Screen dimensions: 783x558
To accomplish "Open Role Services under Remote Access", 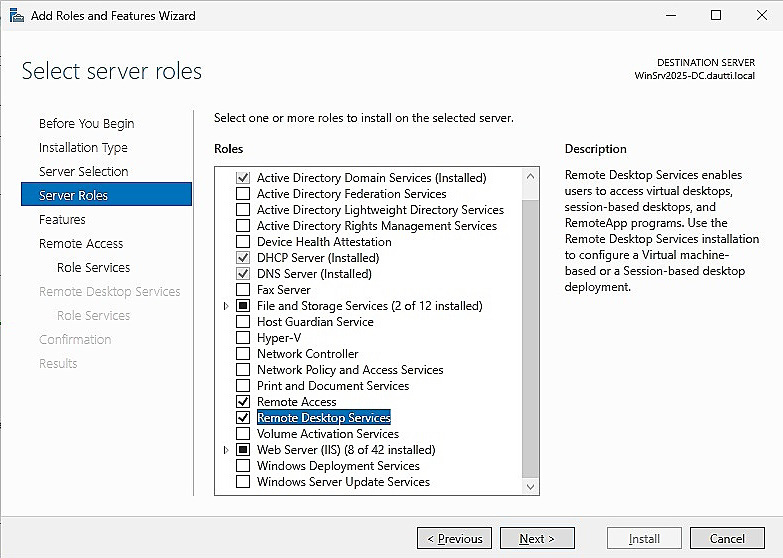I will coord(93,267).
